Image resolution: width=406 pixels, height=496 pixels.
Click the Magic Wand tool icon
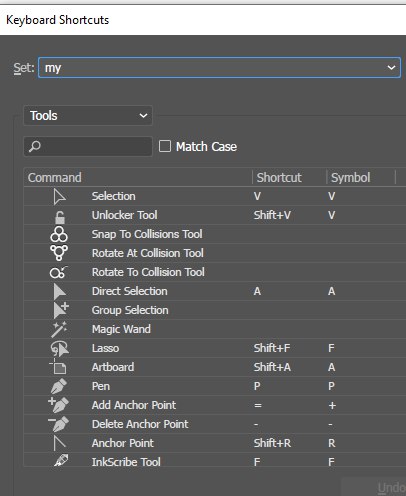point(59,329)
